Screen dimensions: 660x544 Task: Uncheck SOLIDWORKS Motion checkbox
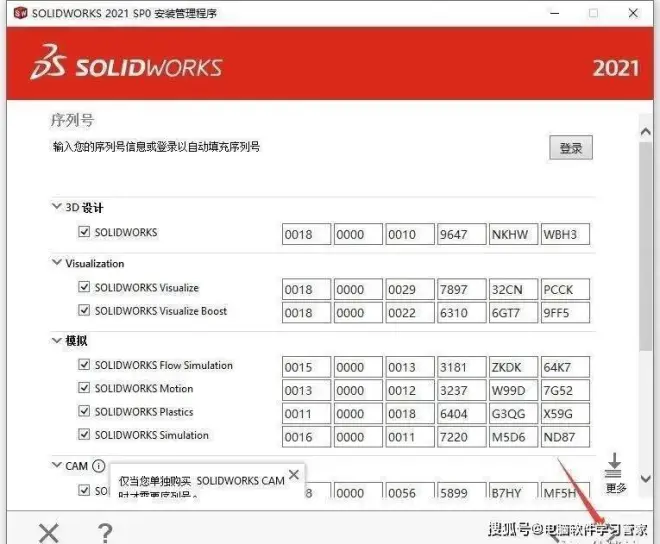(x=84, y=388)
